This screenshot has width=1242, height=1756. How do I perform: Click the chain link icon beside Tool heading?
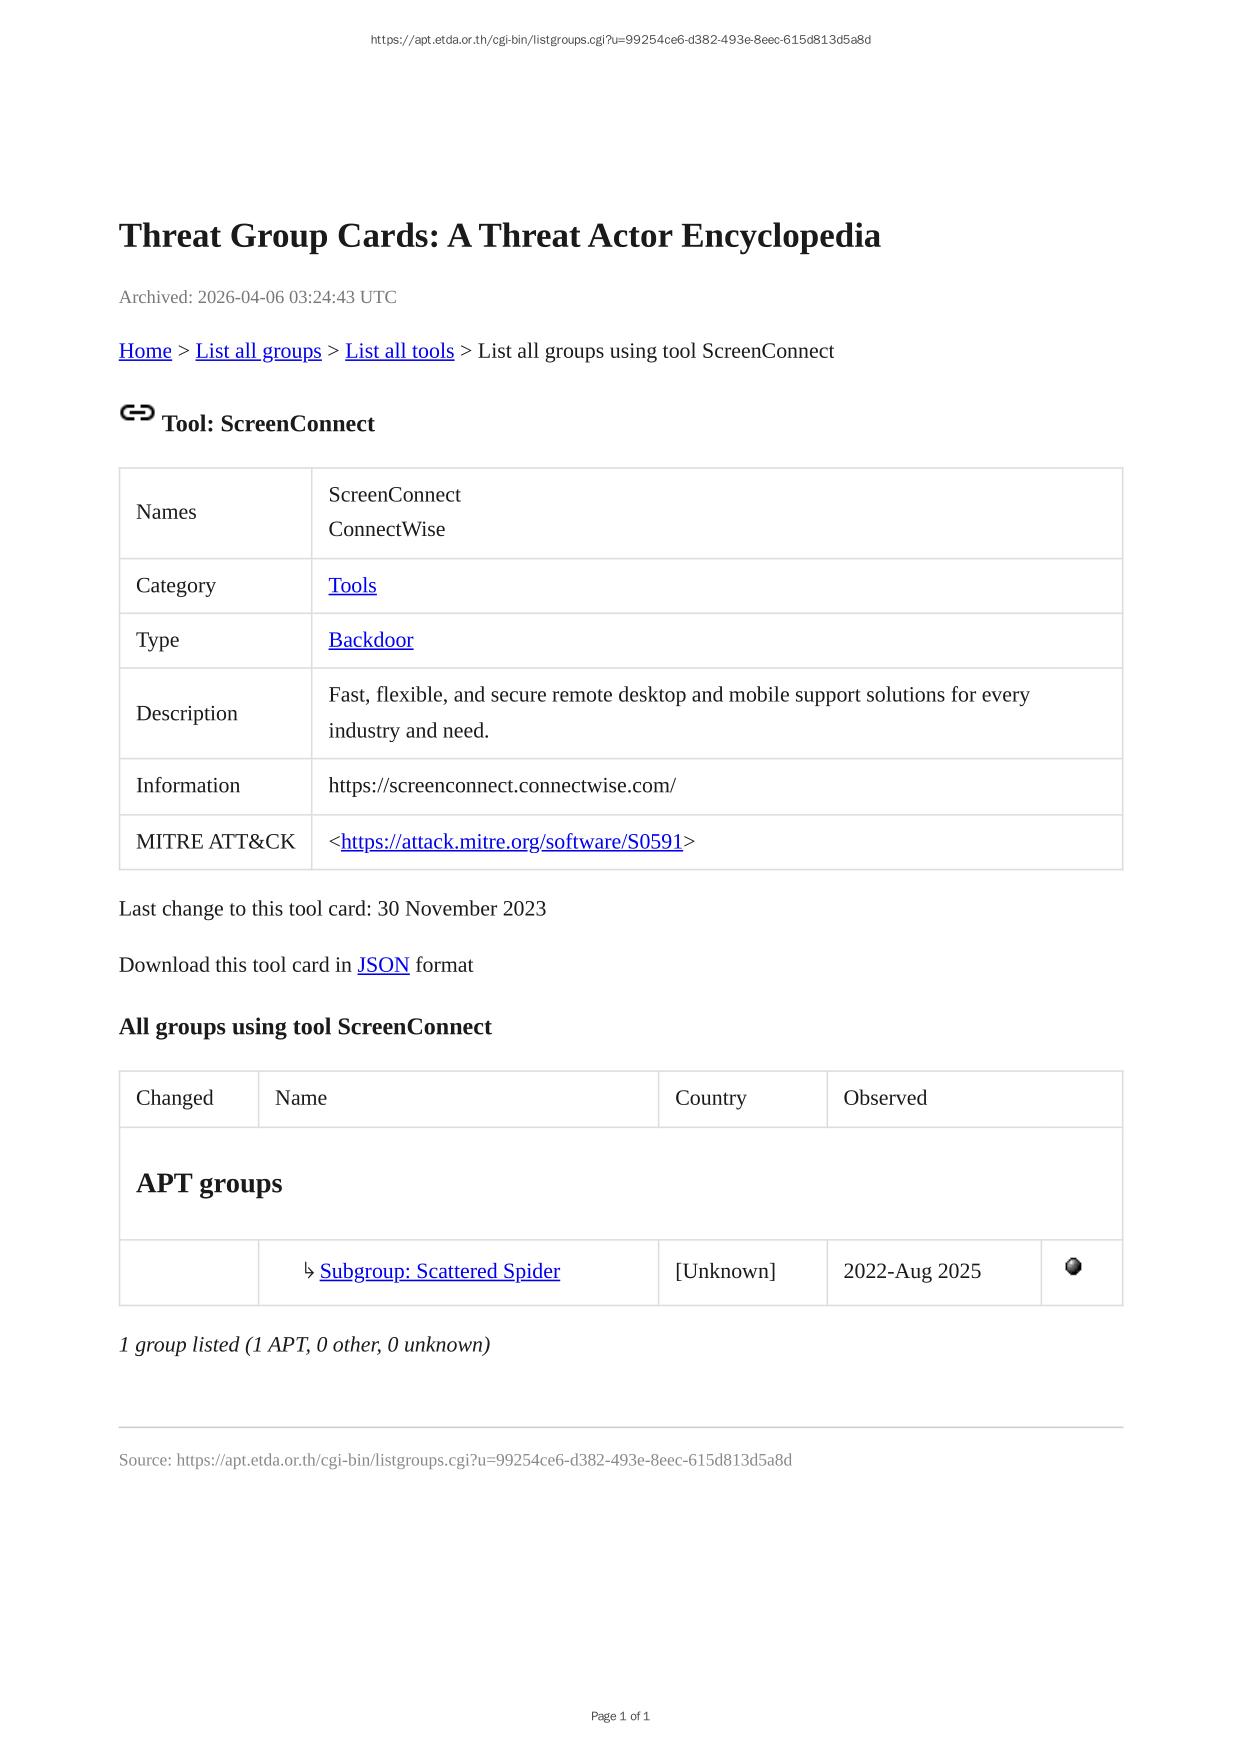(x=137, y=413)
